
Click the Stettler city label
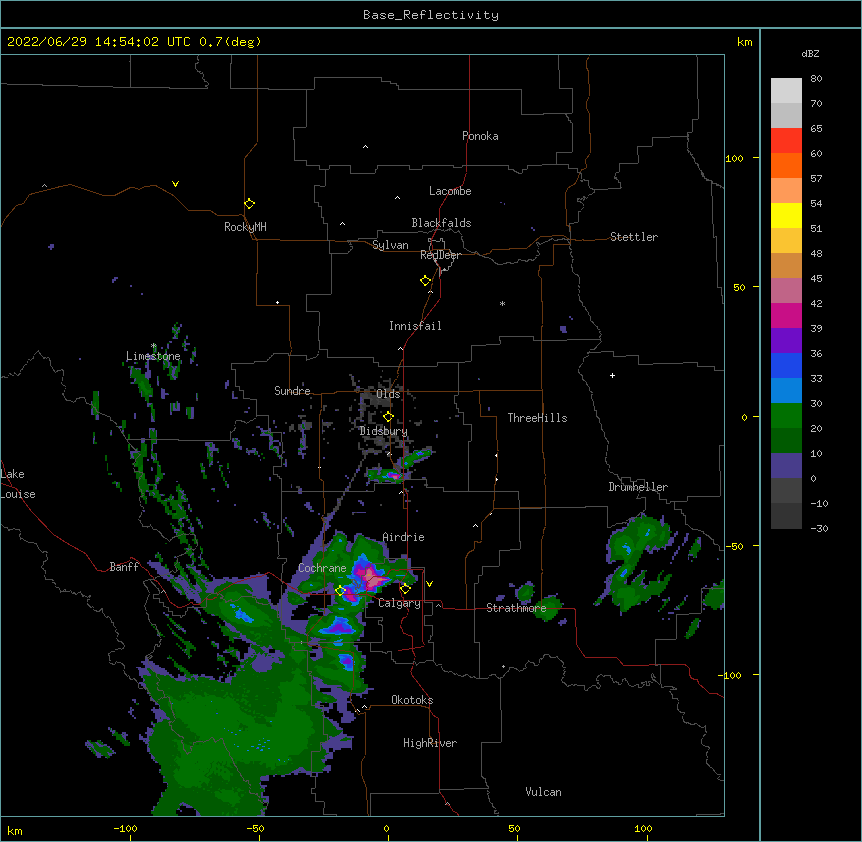point(634,237)
